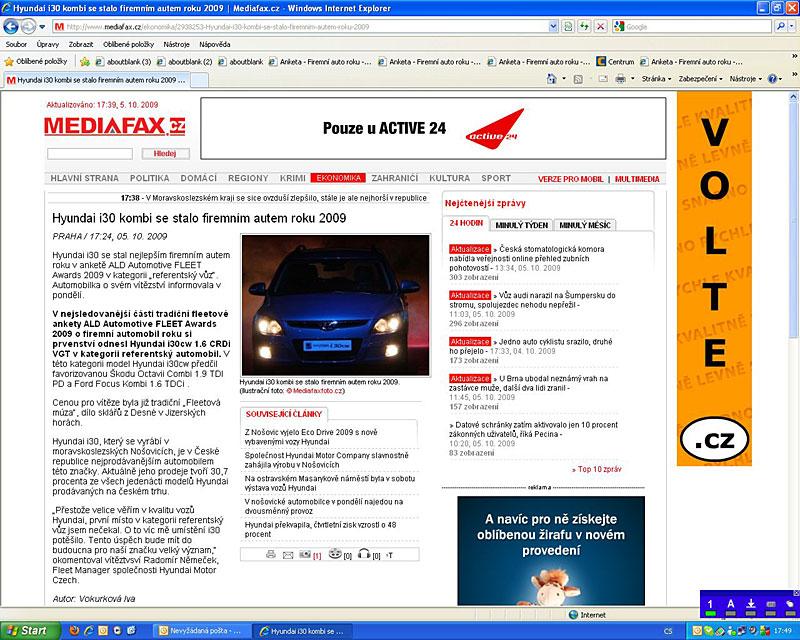Open the Úpravy menu
Screen dimensions: 800x640
[x=48, y=44]
